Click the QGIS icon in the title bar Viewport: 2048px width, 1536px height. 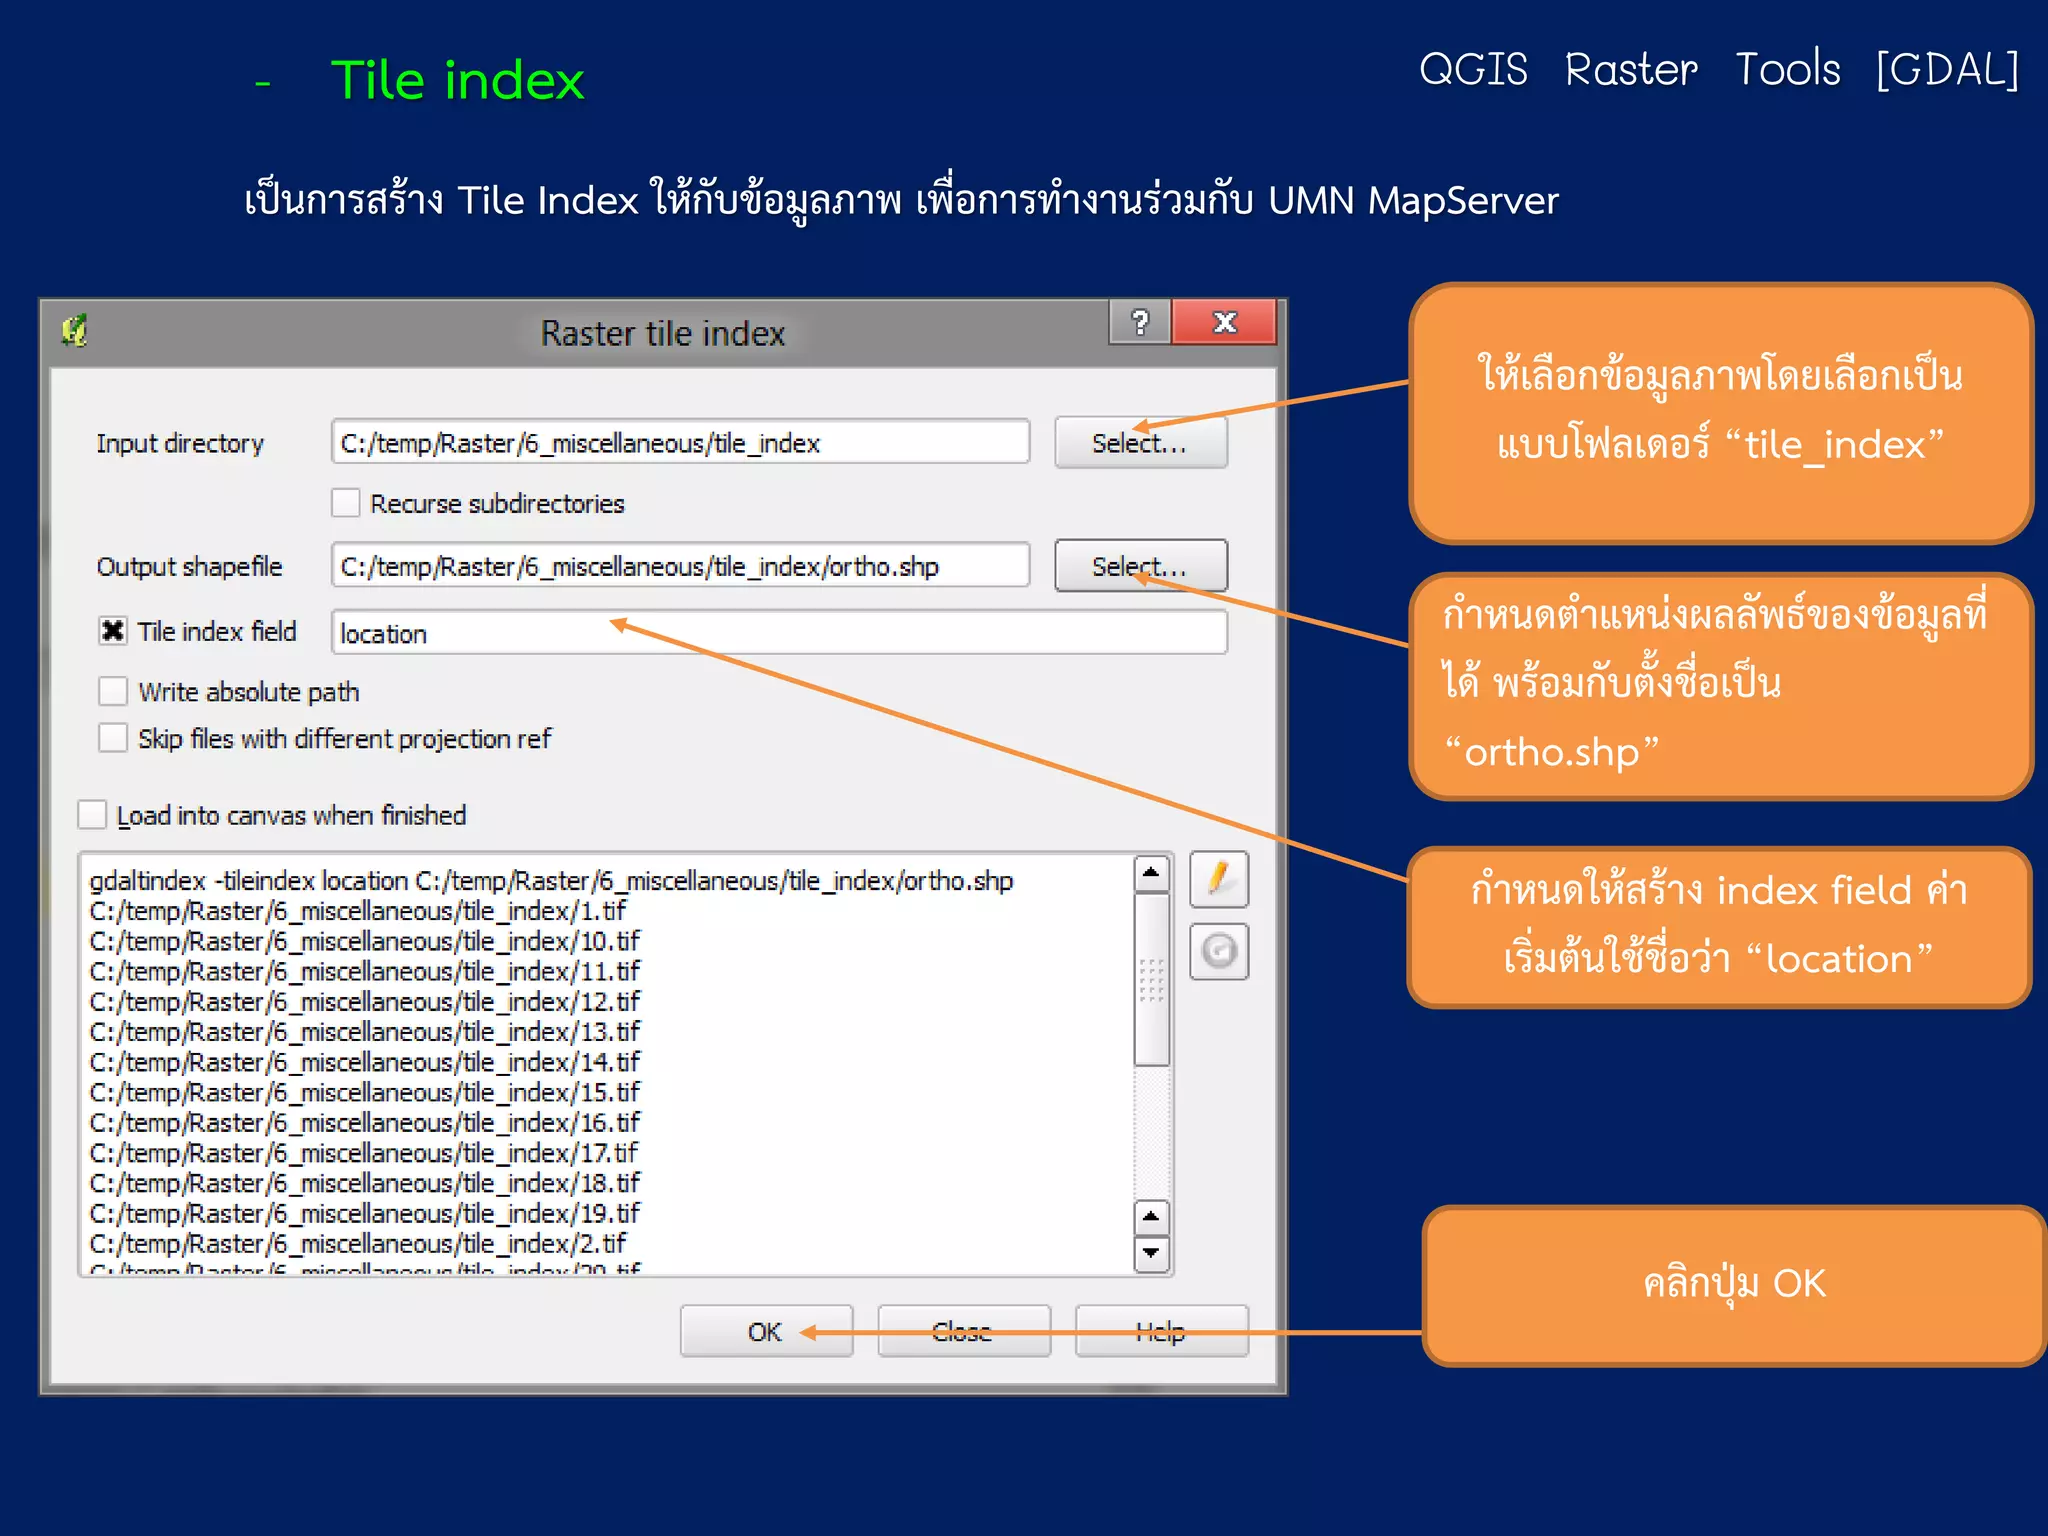point(75,330)
